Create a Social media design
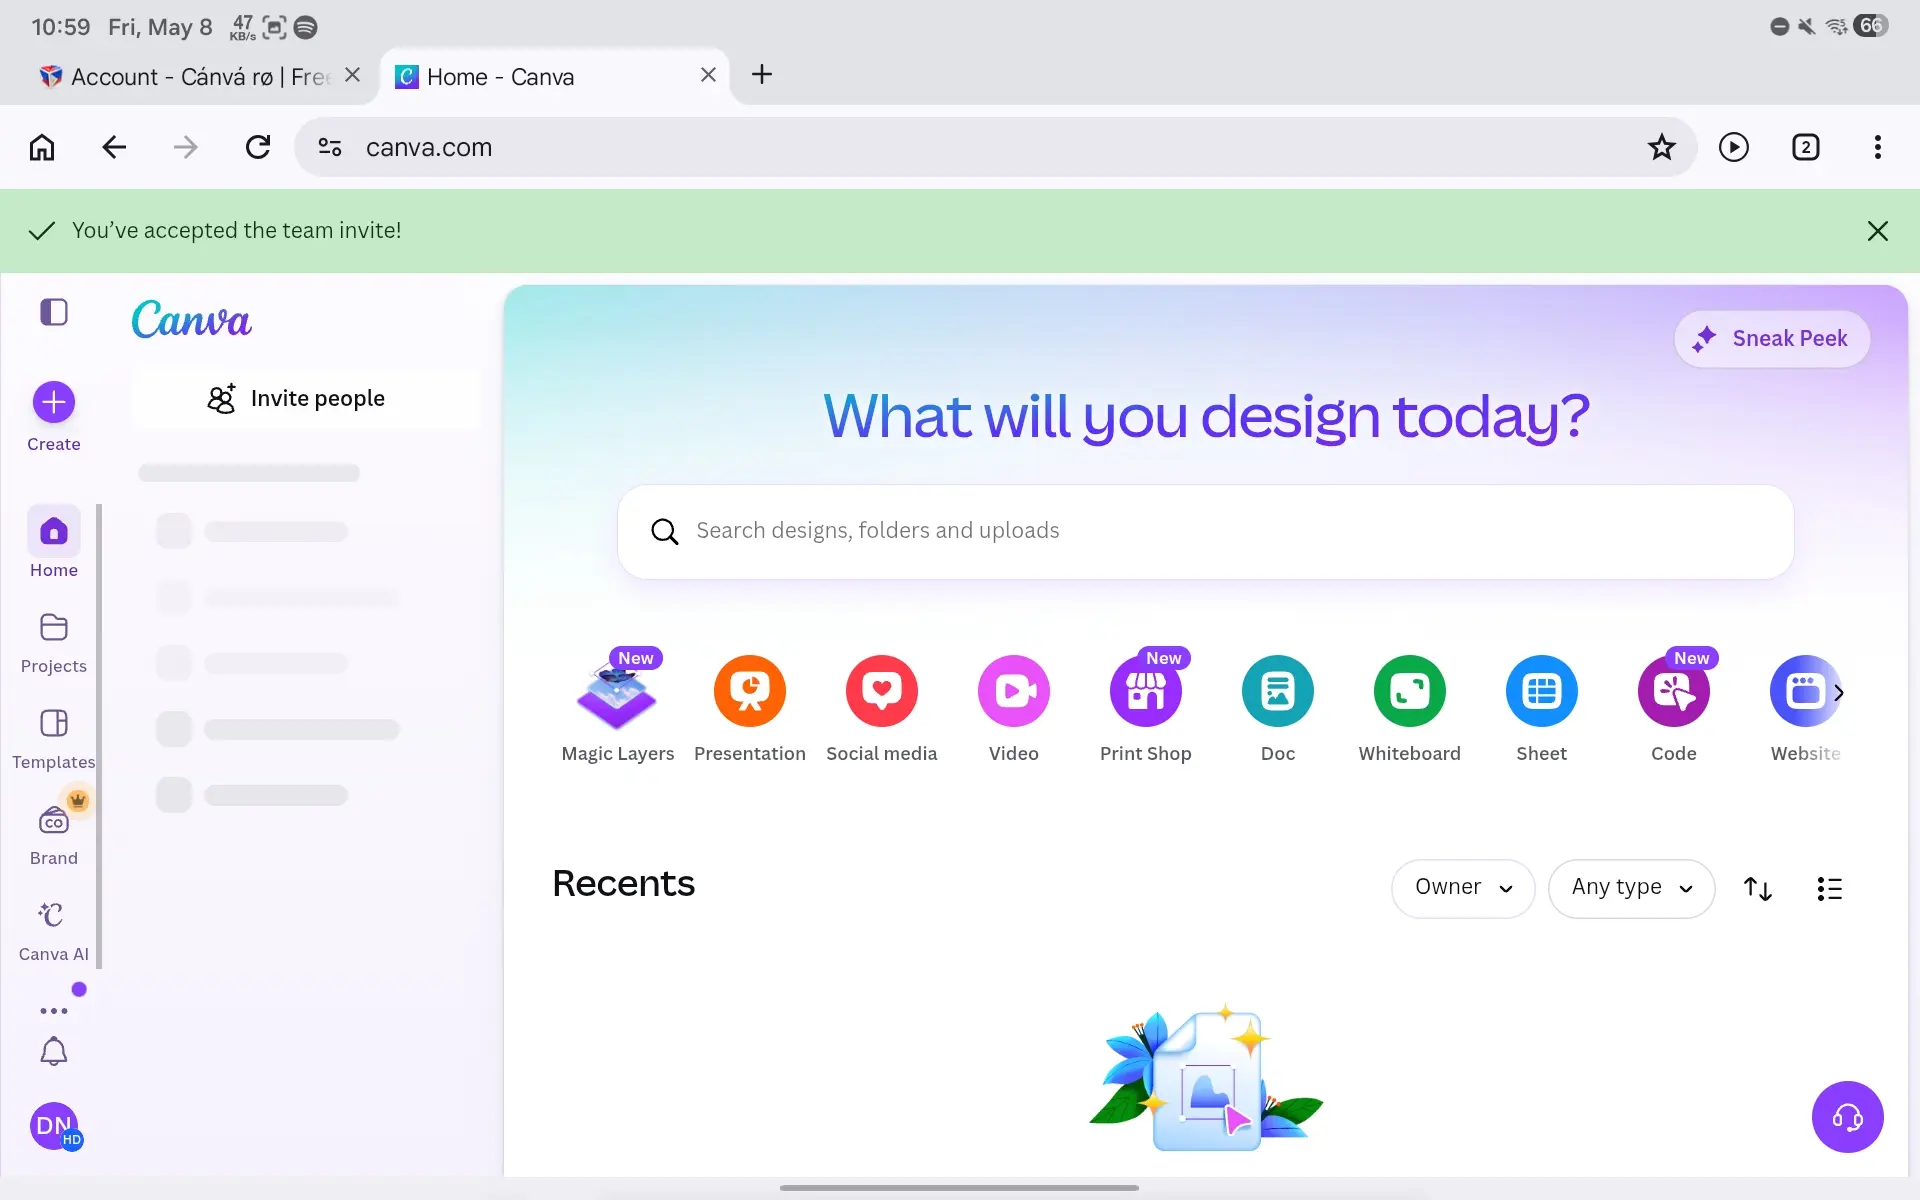Screen dimensions: 1920x1200 coord(882,708)
